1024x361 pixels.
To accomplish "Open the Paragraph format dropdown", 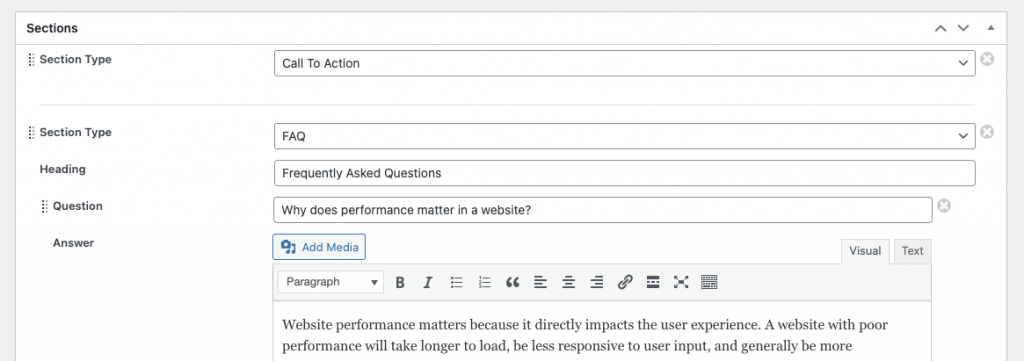I will pos(331,282).
